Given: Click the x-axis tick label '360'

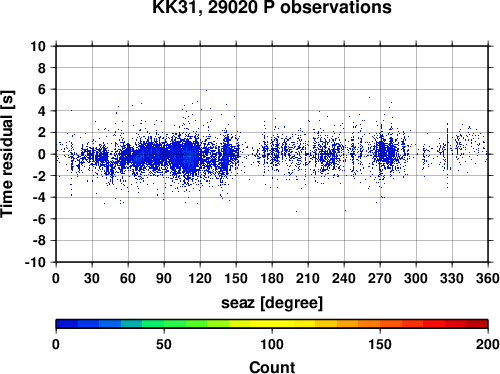Looking at the screenshot, I should pyautogui.click(x=488, y=278).
